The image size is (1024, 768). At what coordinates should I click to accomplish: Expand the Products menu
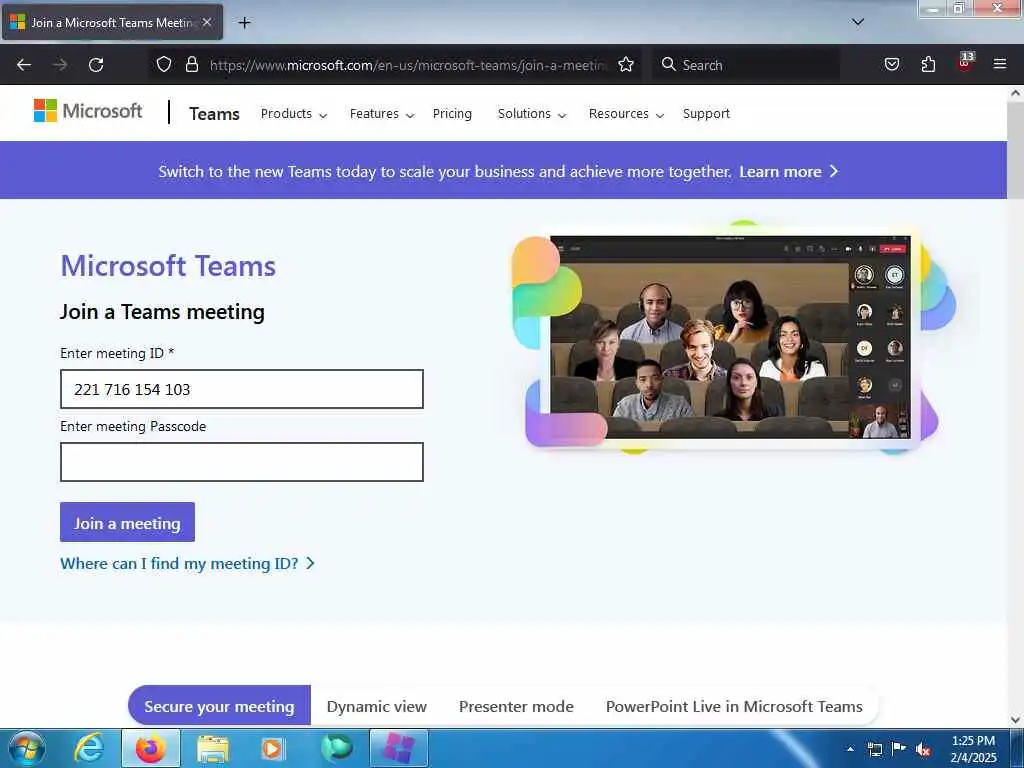[x=294, y=114]
